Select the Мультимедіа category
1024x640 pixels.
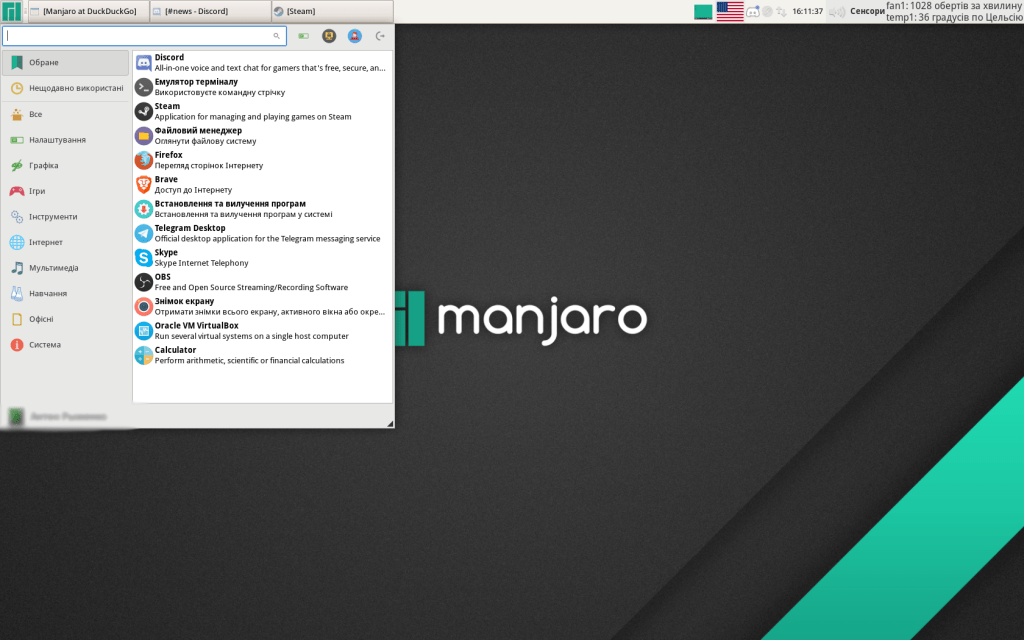coord(65,268)
